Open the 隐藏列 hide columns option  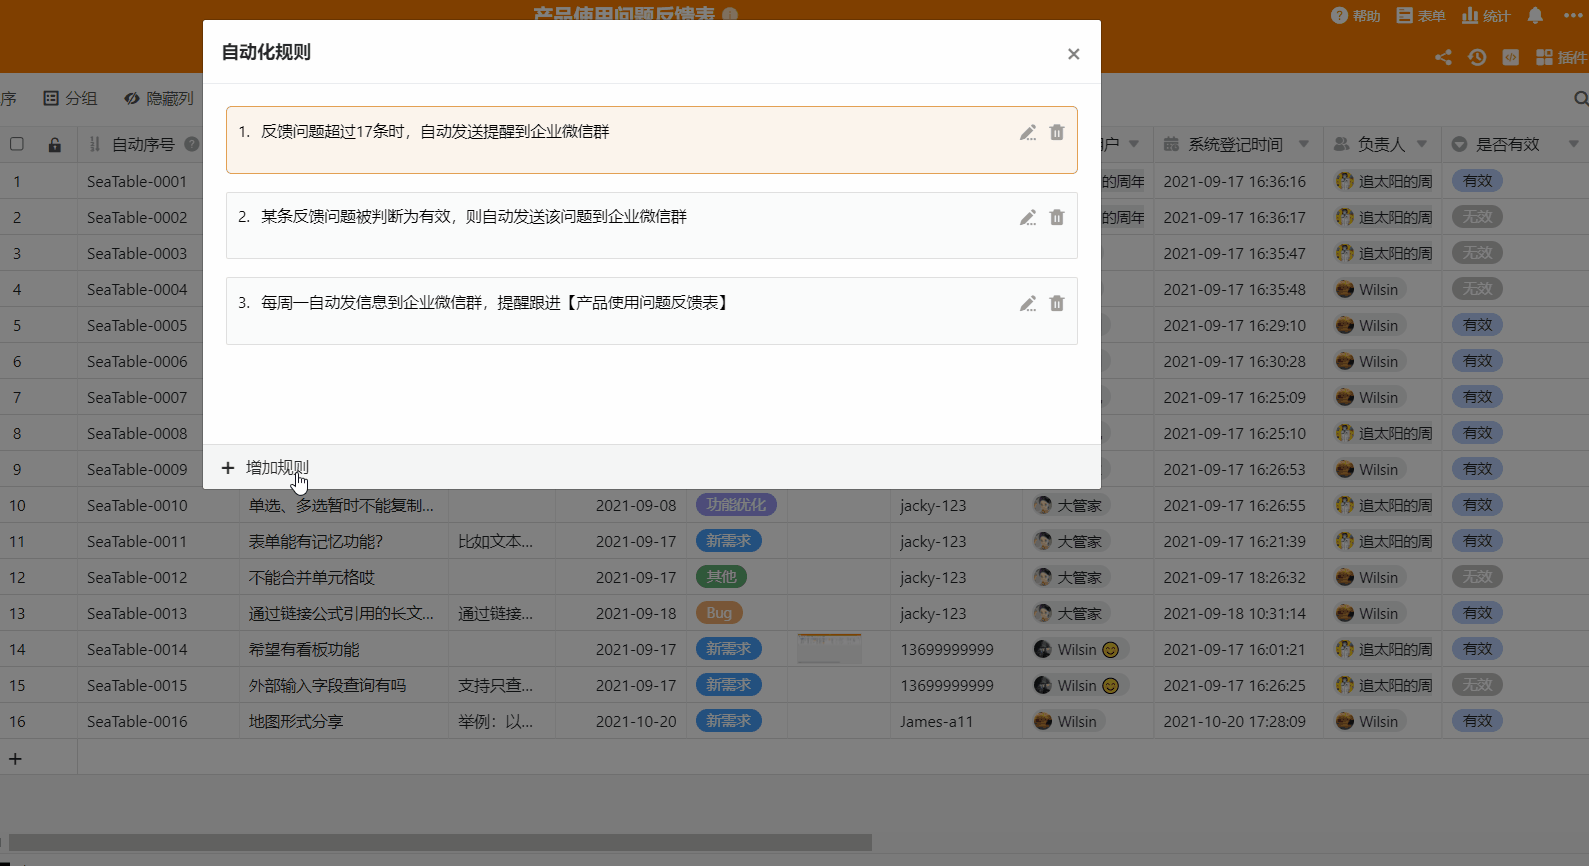click(x=158, y=98)
